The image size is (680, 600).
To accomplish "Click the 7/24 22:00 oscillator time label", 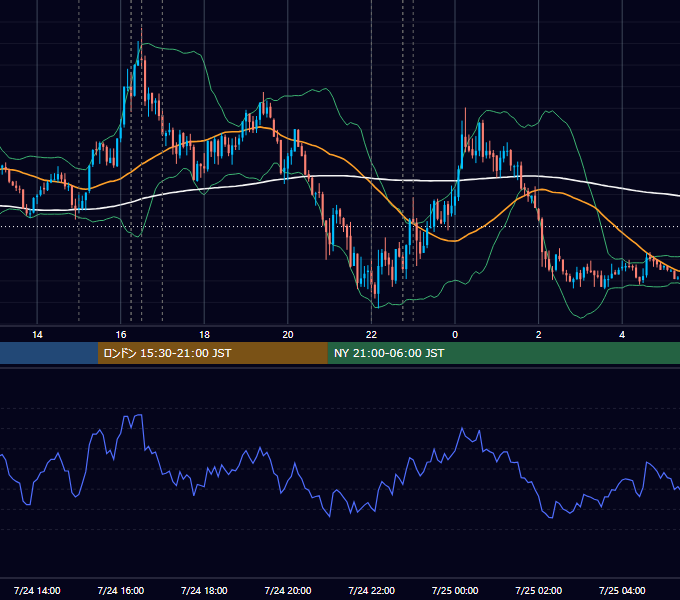I will 372,590.
